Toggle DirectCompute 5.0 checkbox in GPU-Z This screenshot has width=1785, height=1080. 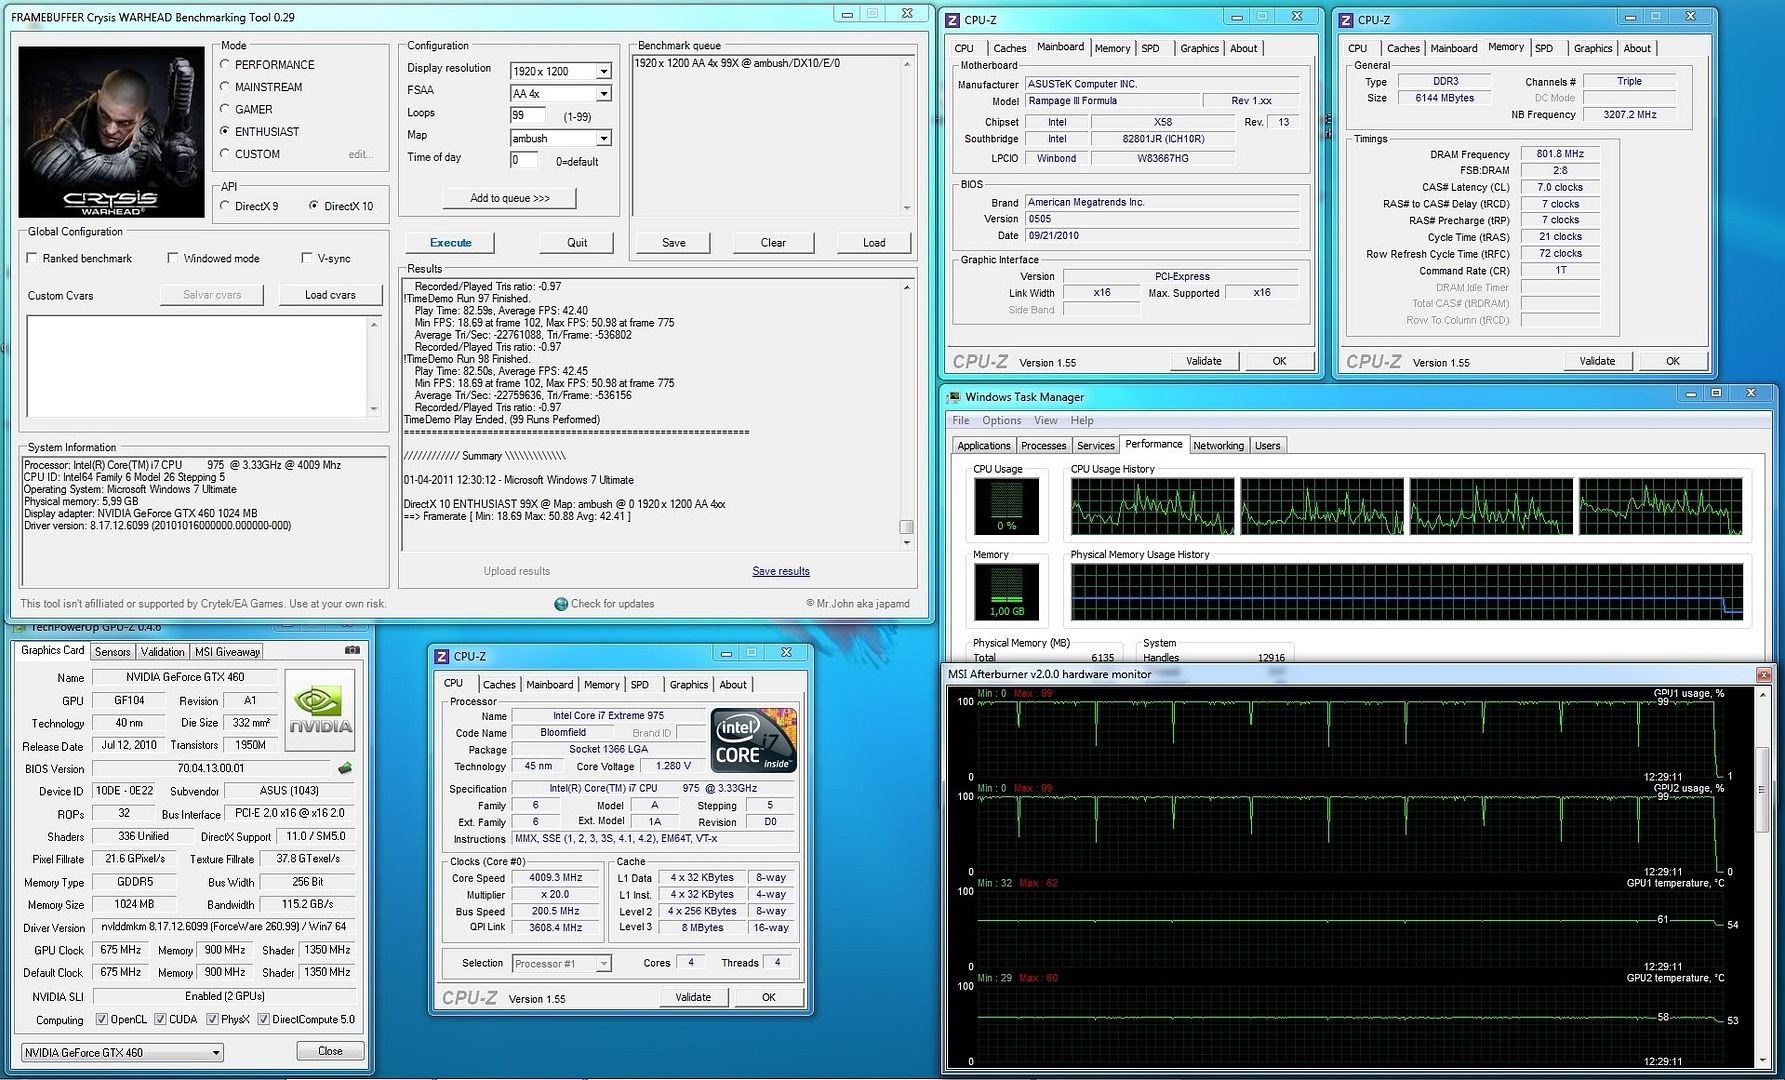click(x=263, y=1020)
